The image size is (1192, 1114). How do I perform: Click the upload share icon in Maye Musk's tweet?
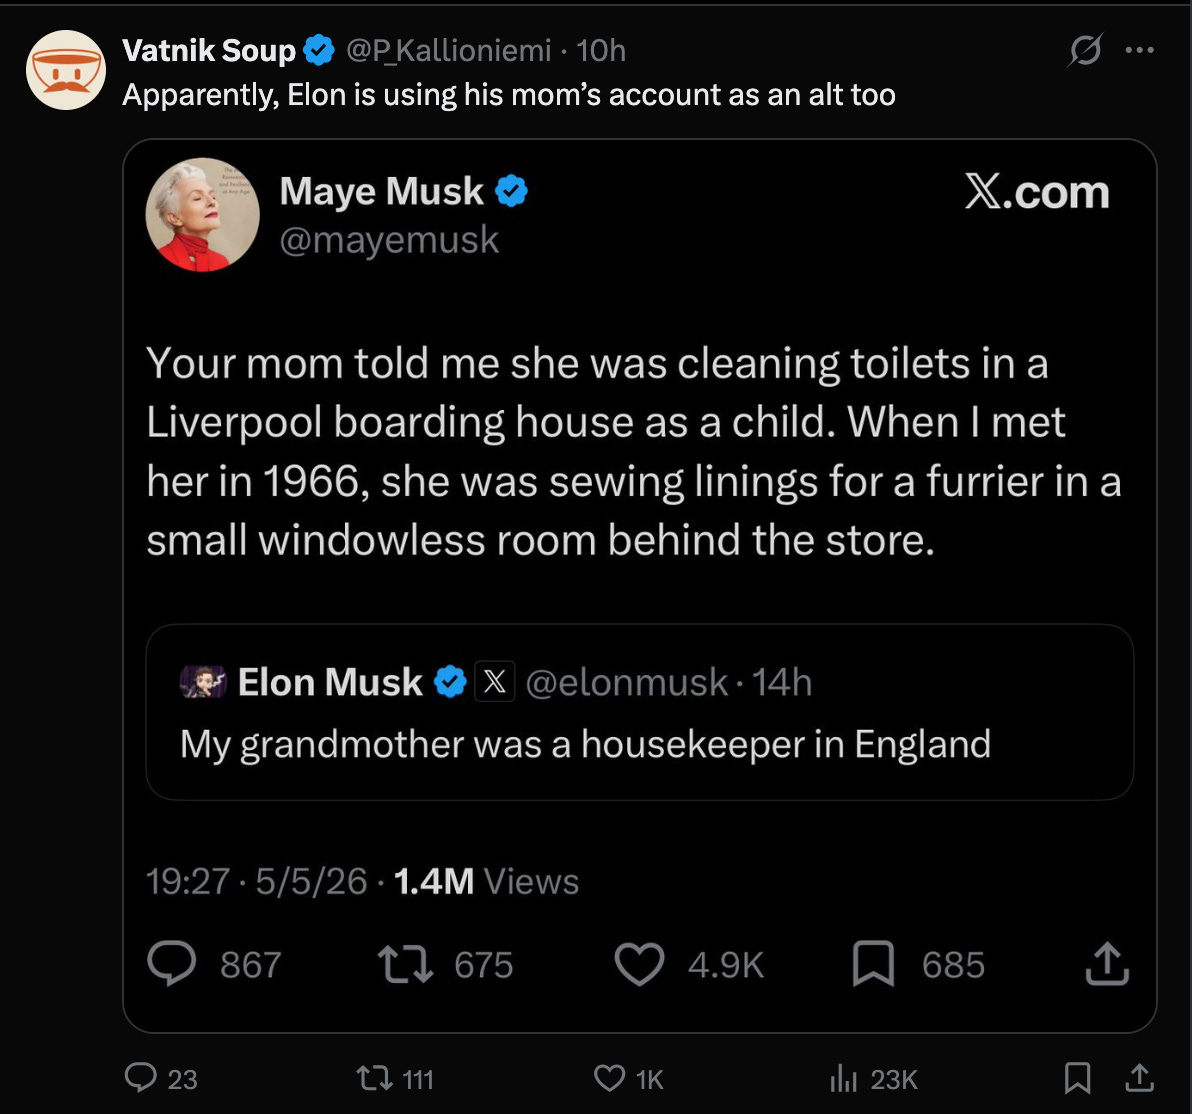pos(1107,963)
